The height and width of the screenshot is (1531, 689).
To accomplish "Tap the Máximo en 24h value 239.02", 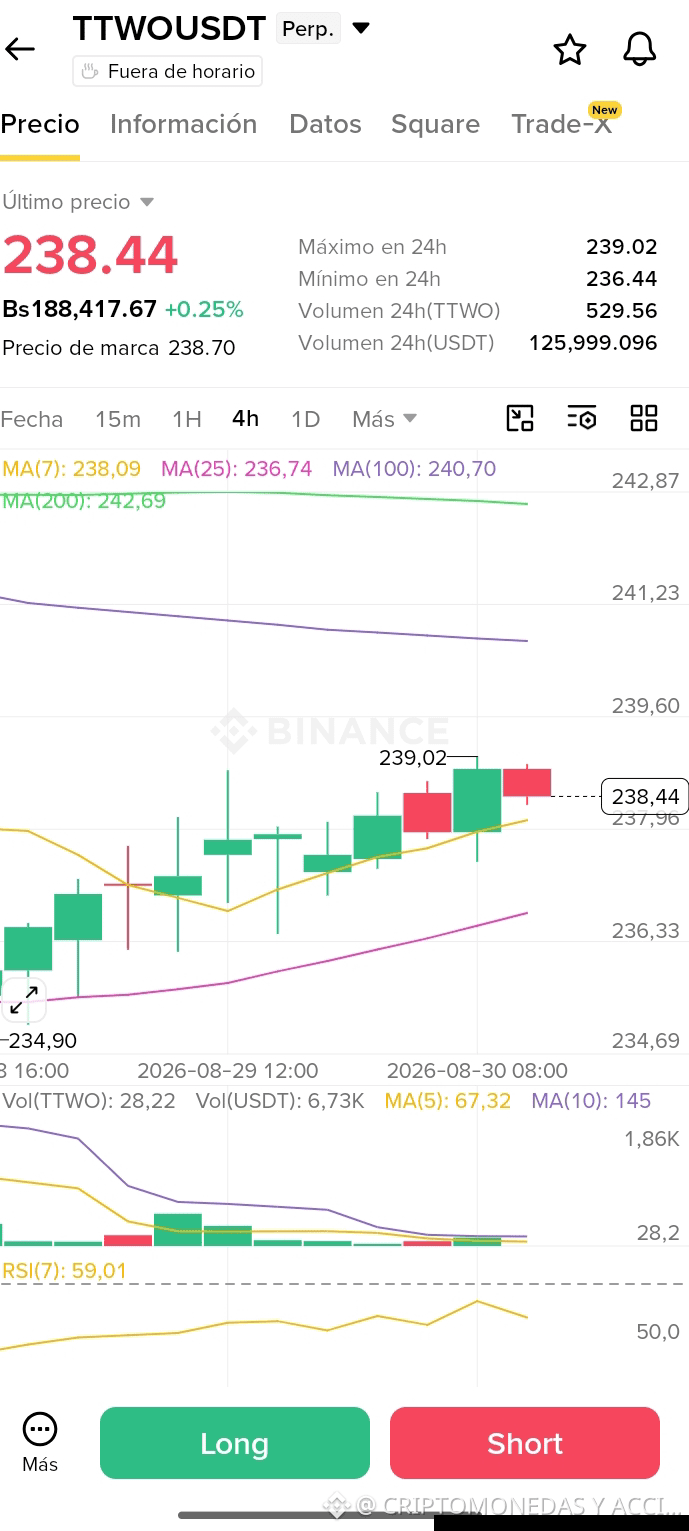I will coord(622,247).
